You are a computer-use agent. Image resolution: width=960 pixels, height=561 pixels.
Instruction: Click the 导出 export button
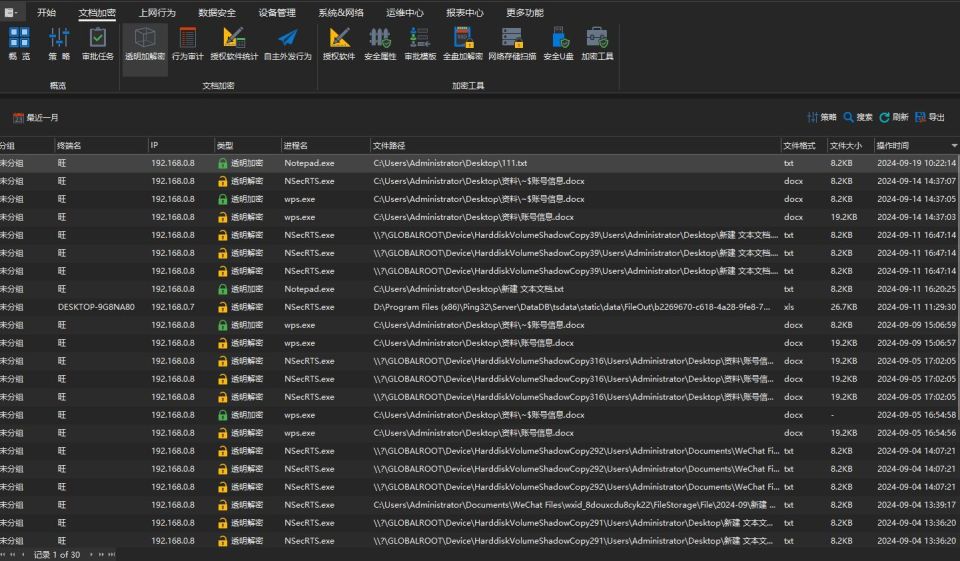(930, 117)
